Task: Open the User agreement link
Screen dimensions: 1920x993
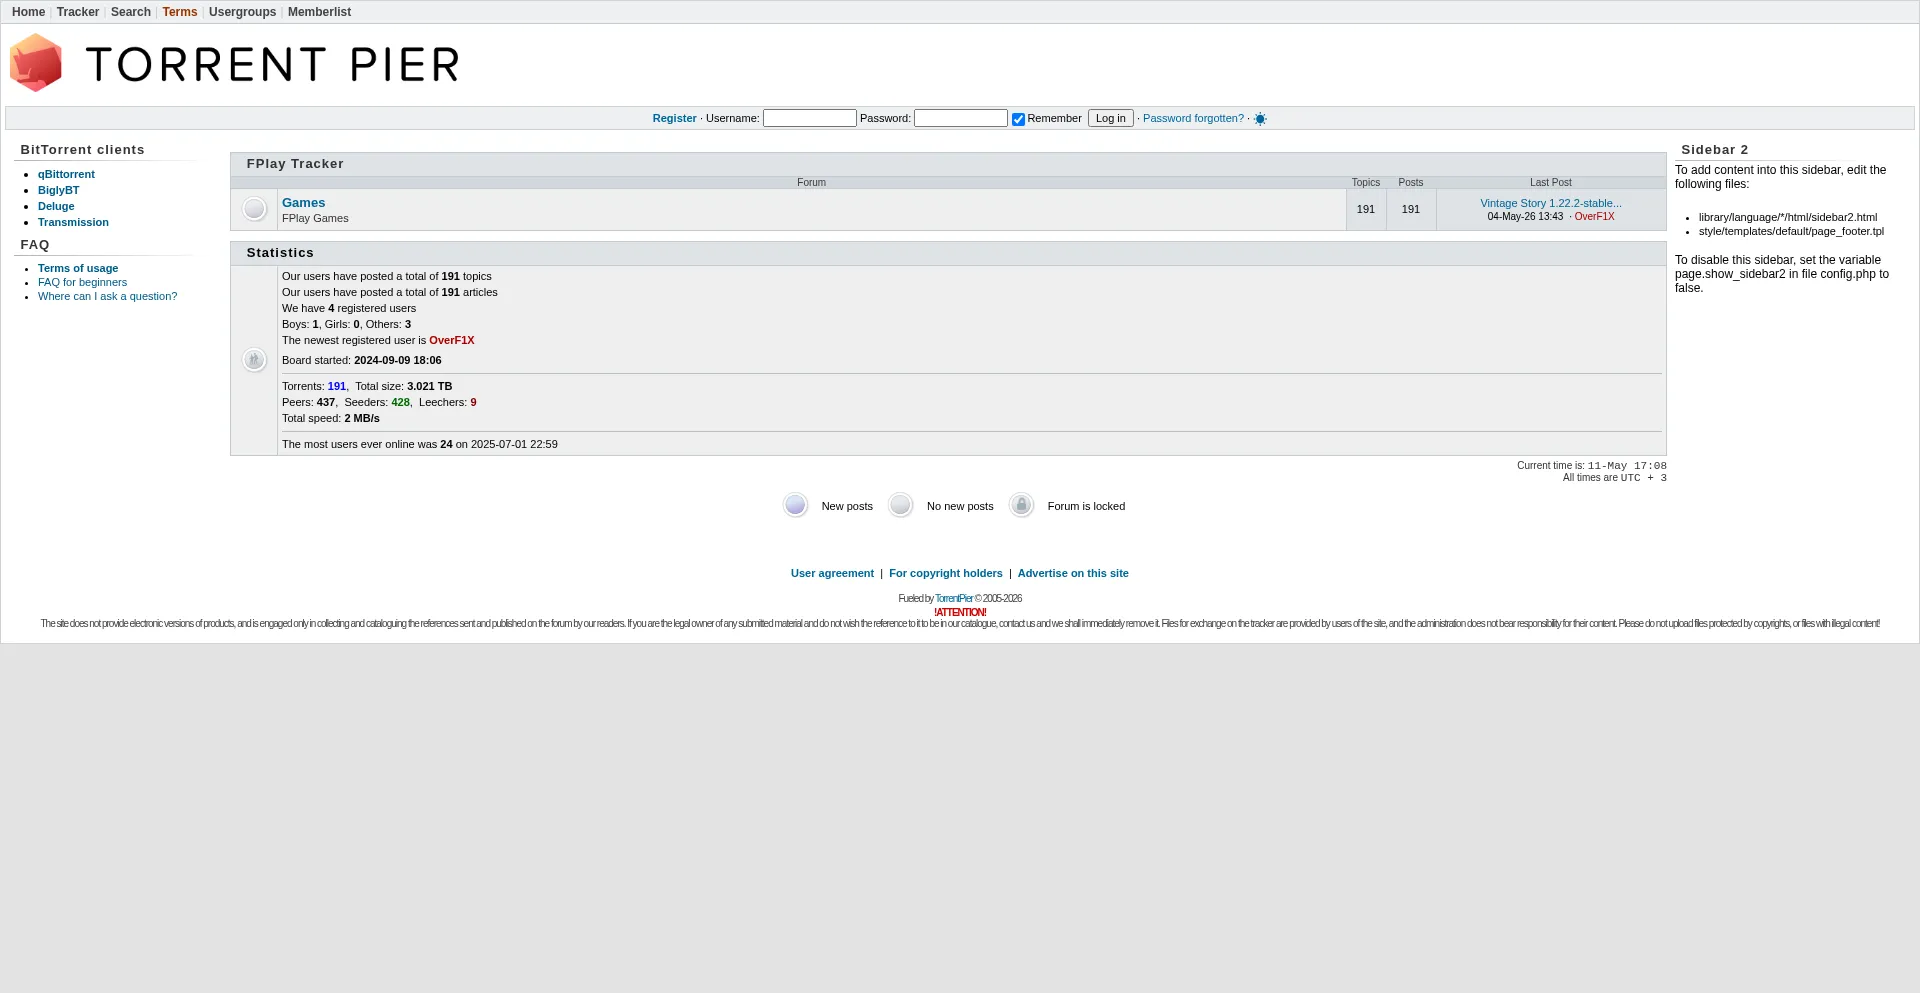Action: tap(832, 573)
